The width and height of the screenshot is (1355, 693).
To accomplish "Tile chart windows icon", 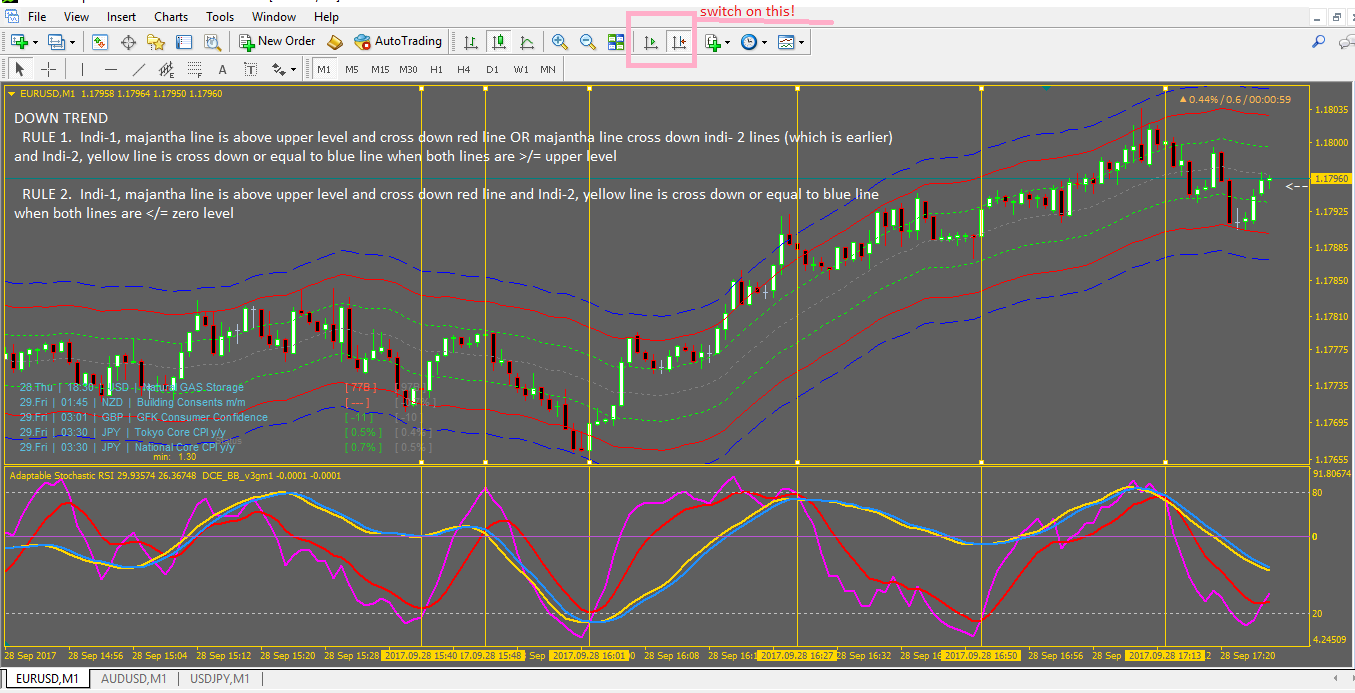I will click(x=616, y=42).
